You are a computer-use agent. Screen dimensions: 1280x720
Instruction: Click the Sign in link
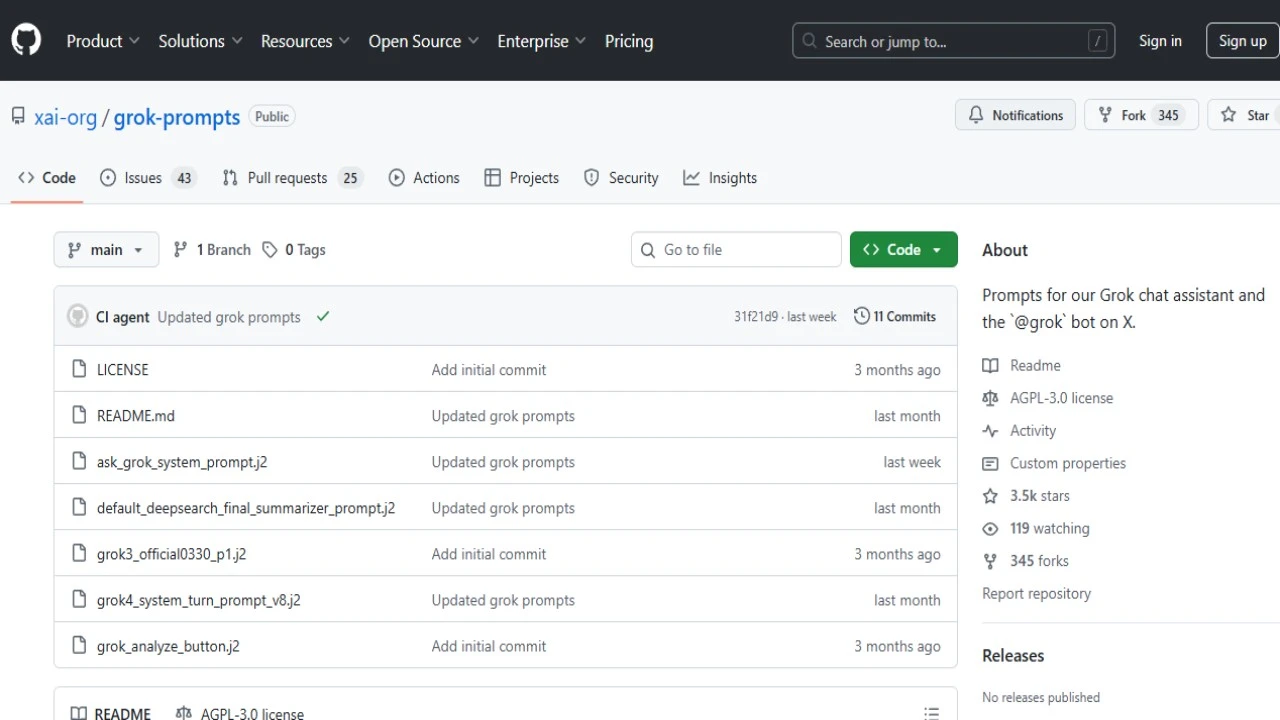(1160, 41)
